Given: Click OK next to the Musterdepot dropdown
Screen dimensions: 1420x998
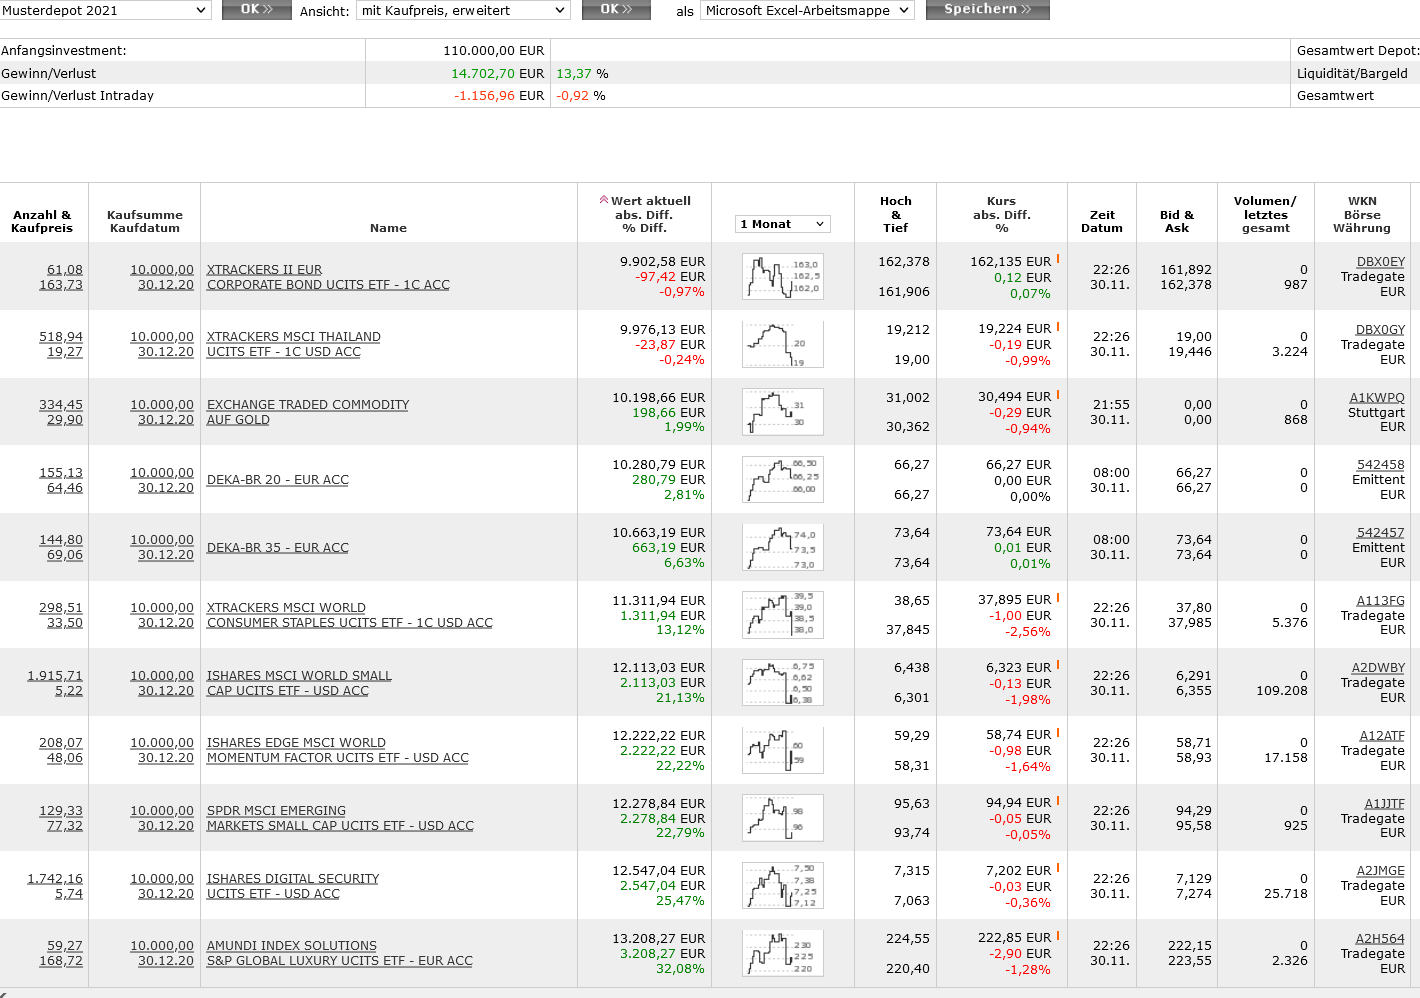Looking at the screenshot, I should coord(256,10).
